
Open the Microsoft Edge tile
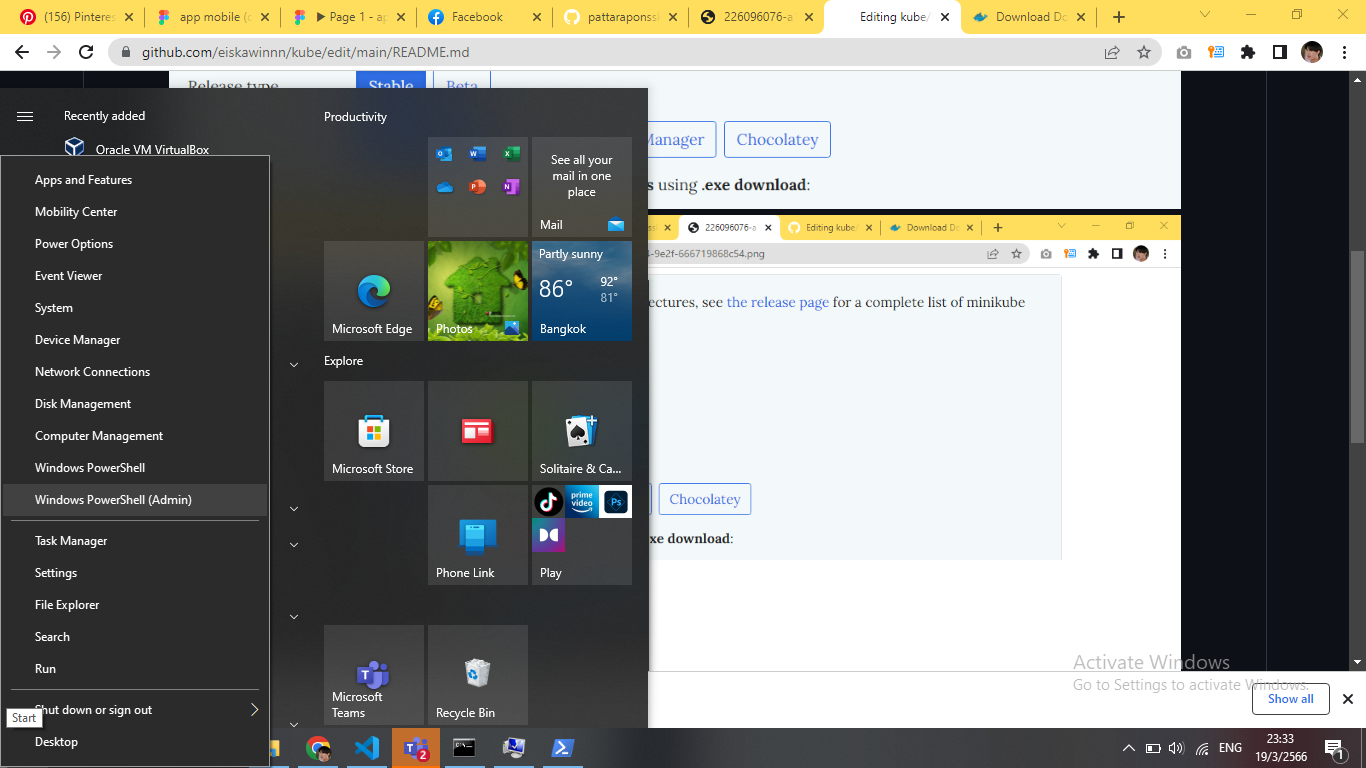(x=374, y=291)
